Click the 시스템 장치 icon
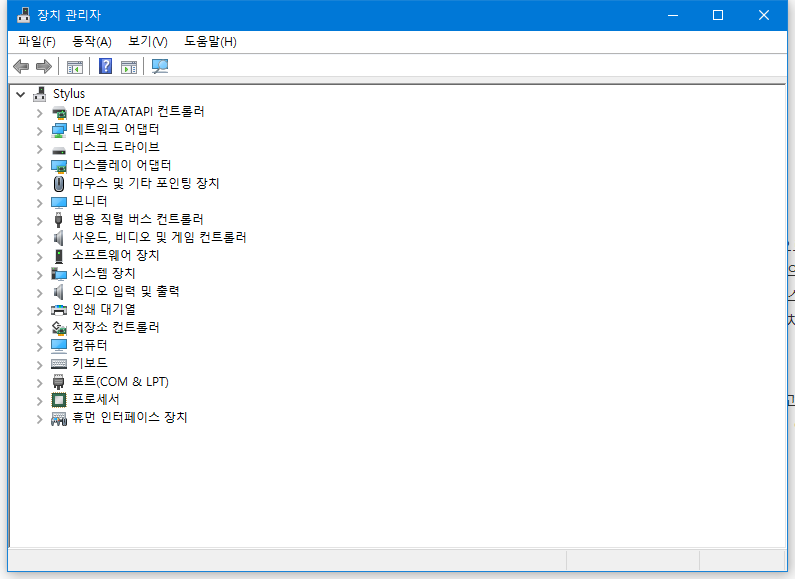 click(x=59, y=274)
